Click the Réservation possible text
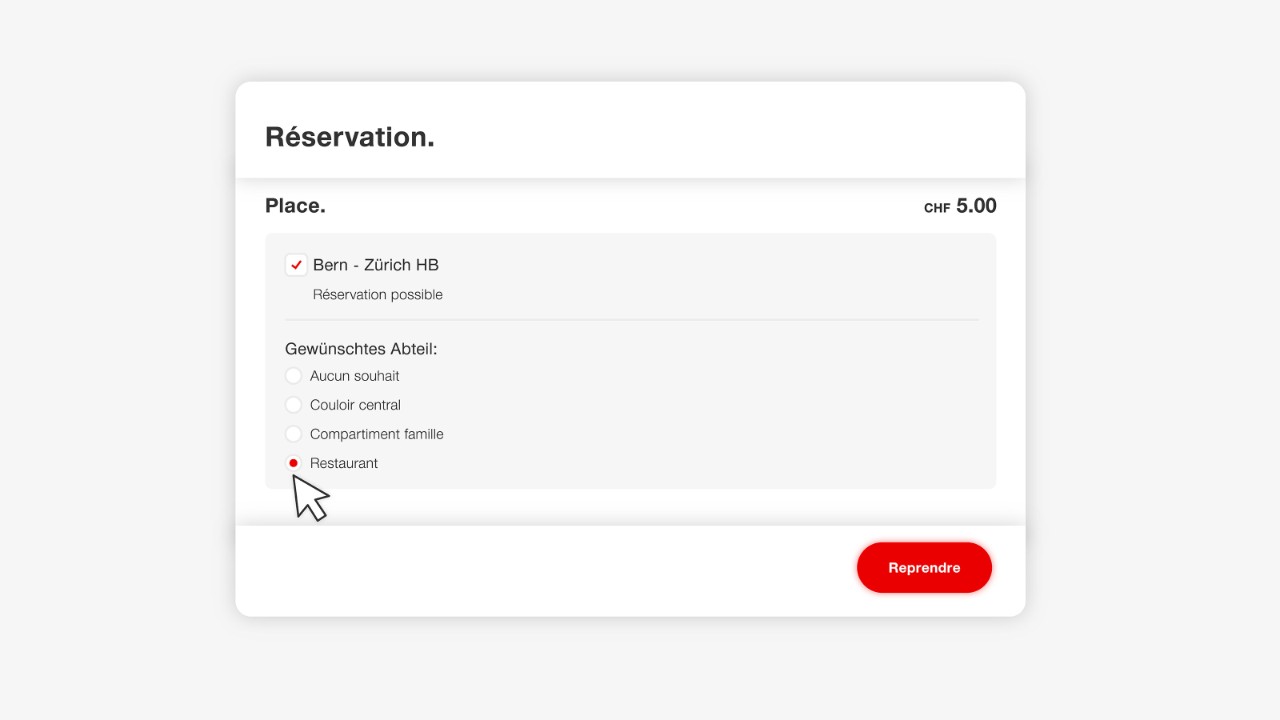1280x720 pixels. (377, 294)
